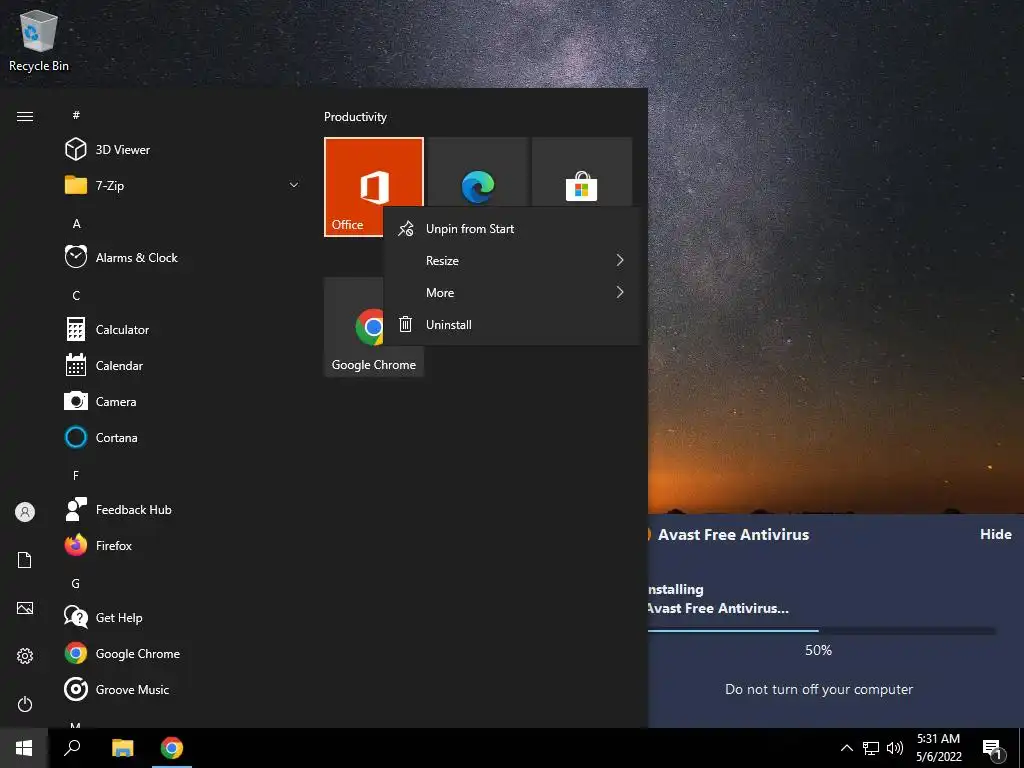The height and width of the screenshot is (768, 1024).
Task: Choose Uninstall from context menu
Action: tap(511, 325)
